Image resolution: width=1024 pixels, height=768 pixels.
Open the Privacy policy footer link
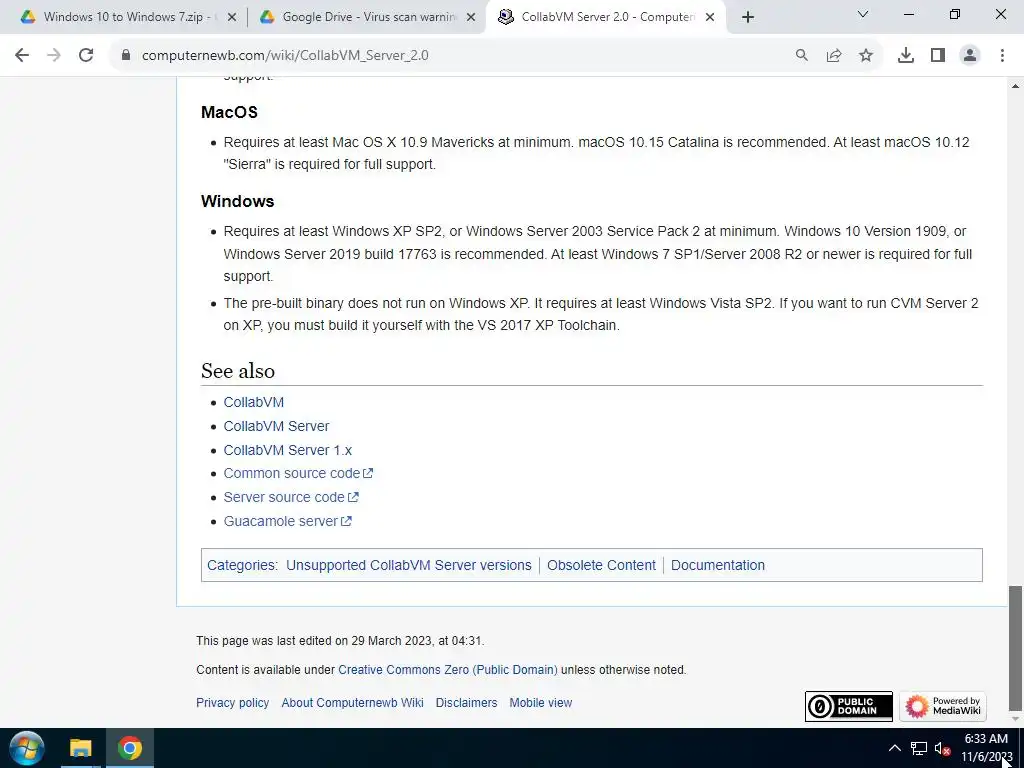tap(232, 703)
